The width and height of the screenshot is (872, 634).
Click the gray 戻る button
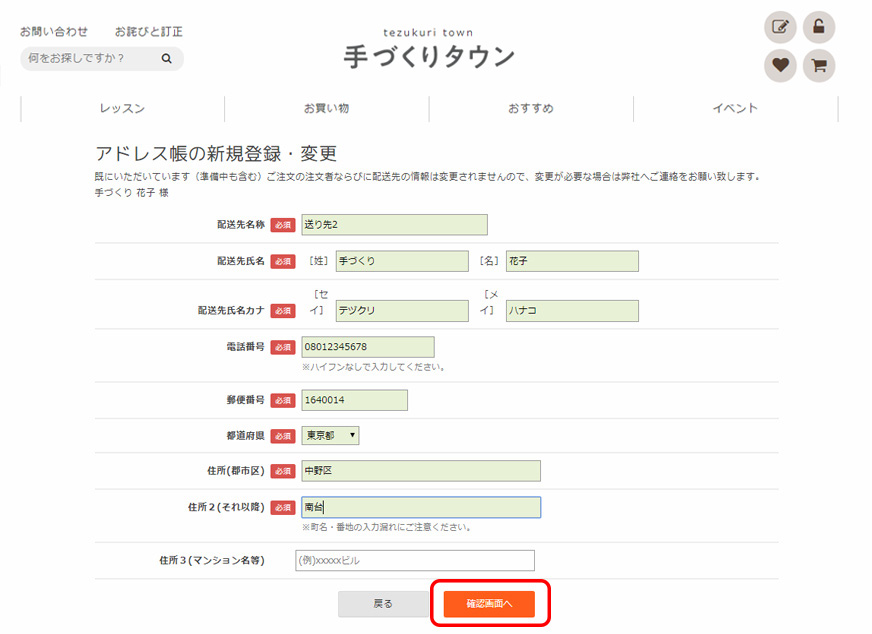[x=383, y=604]
